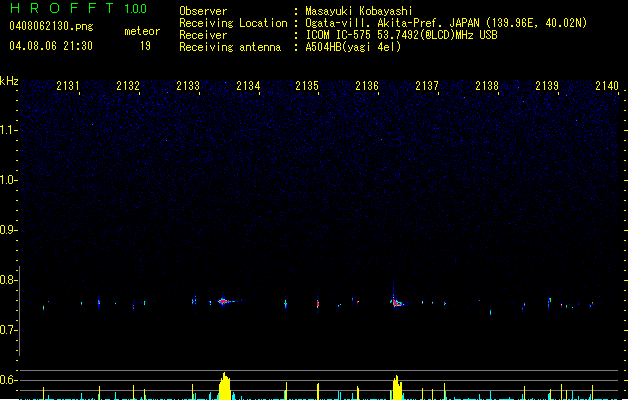629x400 pixels.
Task: Click the 2132 time axis marker
Action: point(128,86)
